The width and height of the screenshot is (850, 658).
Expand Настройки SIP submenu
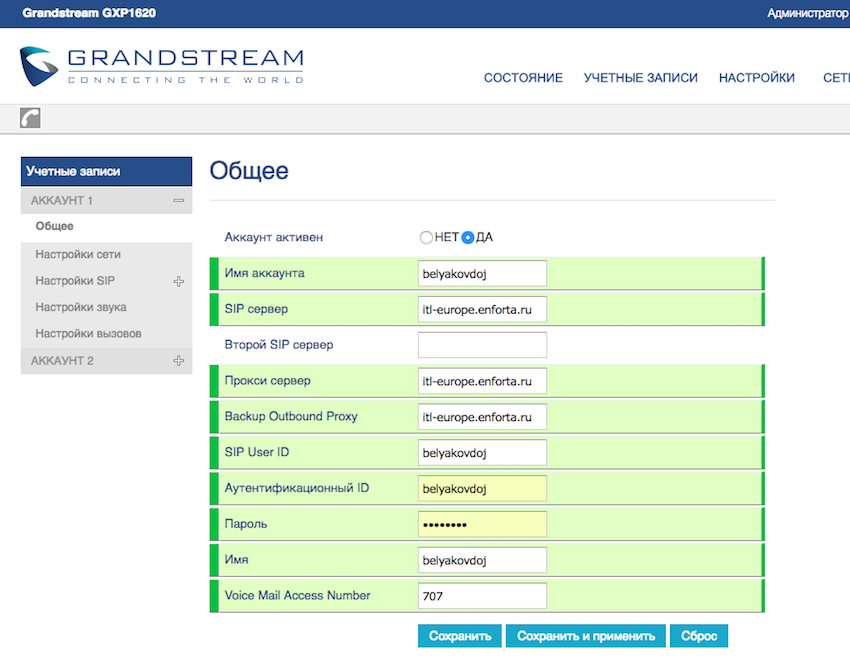coord(178,281)
